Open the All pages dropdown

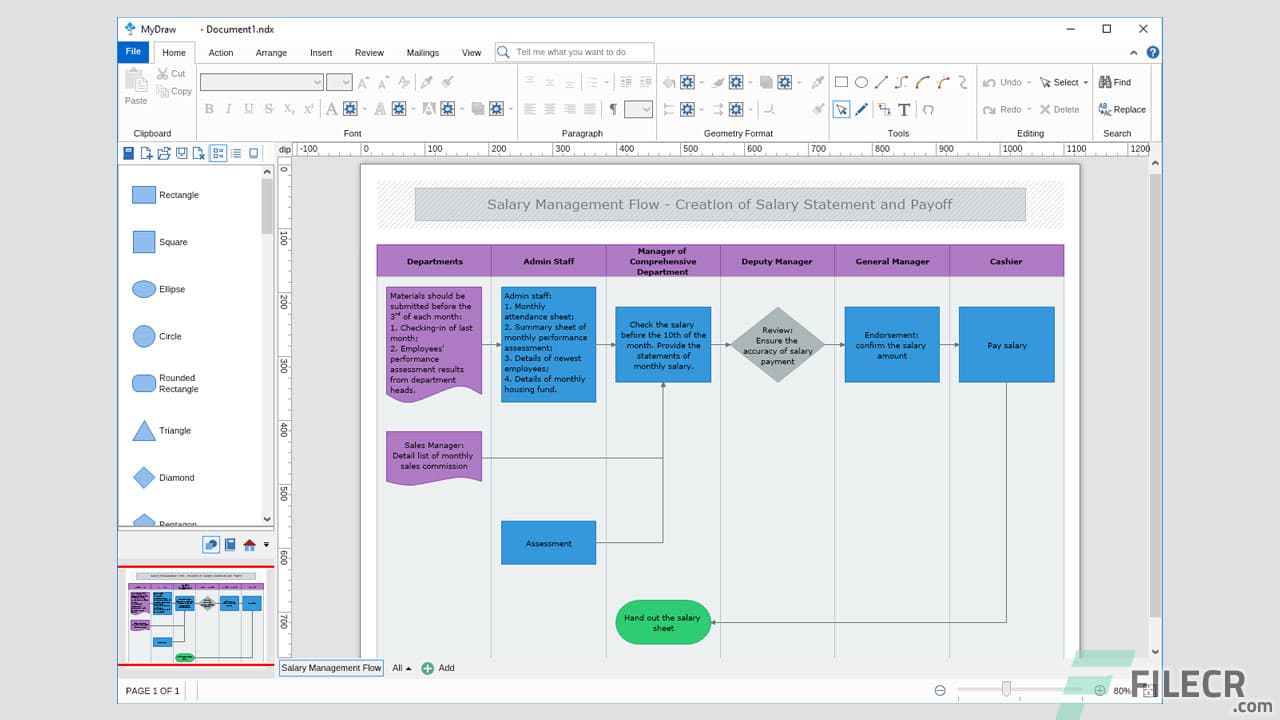click(x=402, y=668)
